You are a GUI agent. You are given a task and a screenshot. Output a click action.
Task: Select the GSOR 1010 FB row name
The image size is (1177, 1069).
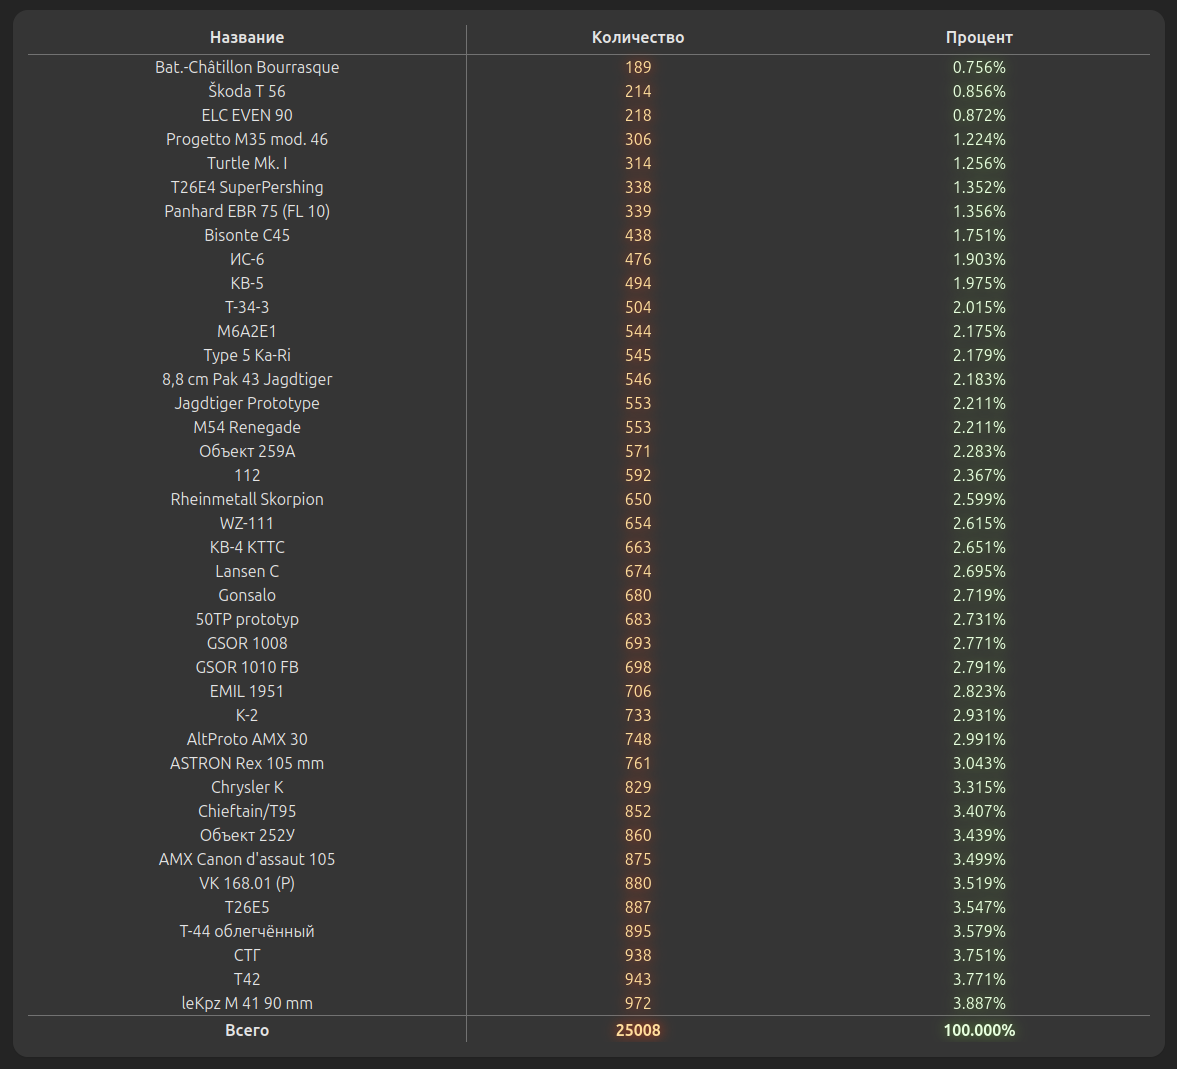[247, 667]
